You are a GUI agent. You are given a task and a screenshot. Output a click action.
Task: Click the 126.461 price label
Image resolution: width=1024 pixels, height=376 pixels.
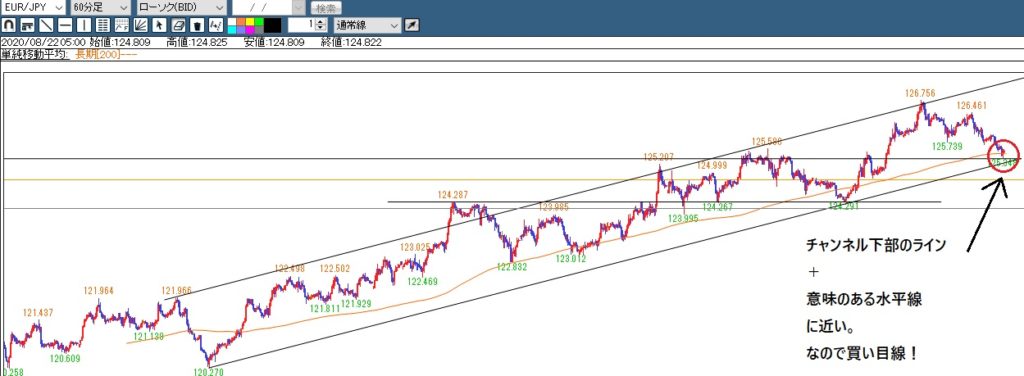click(x=971, y=105)
